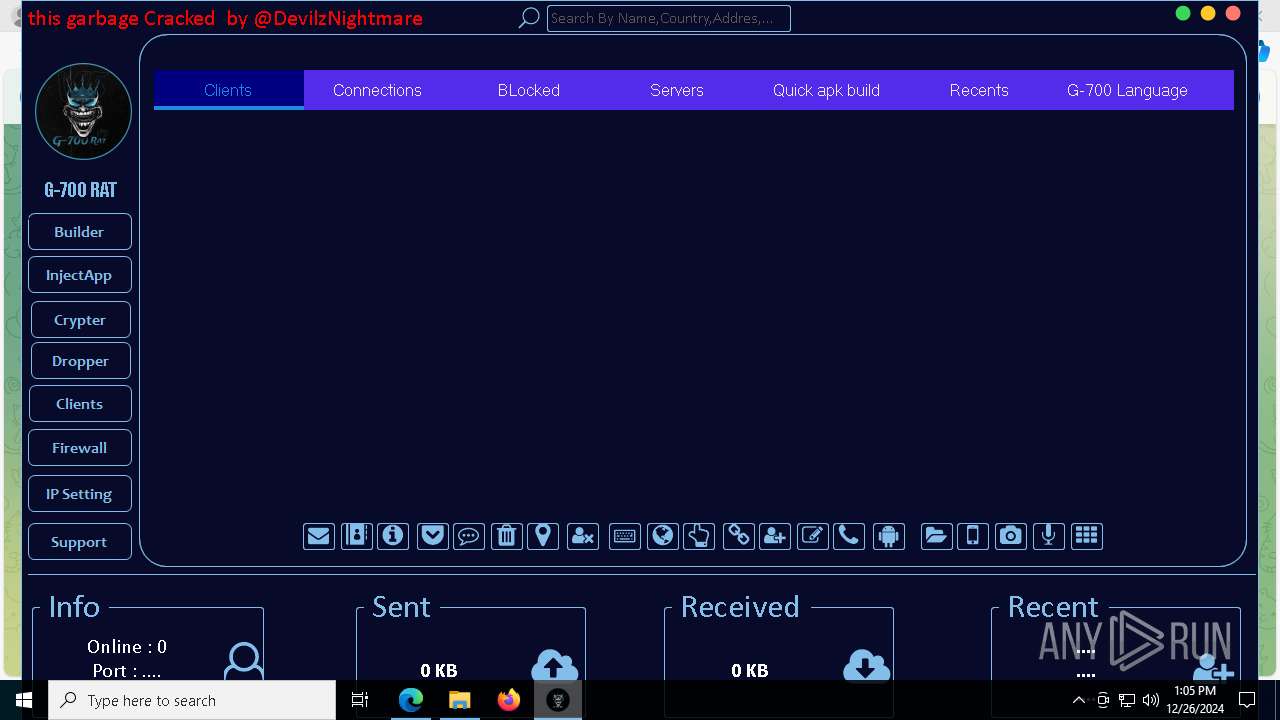Click the yellow window circle button

click(x=1208, y=13)
